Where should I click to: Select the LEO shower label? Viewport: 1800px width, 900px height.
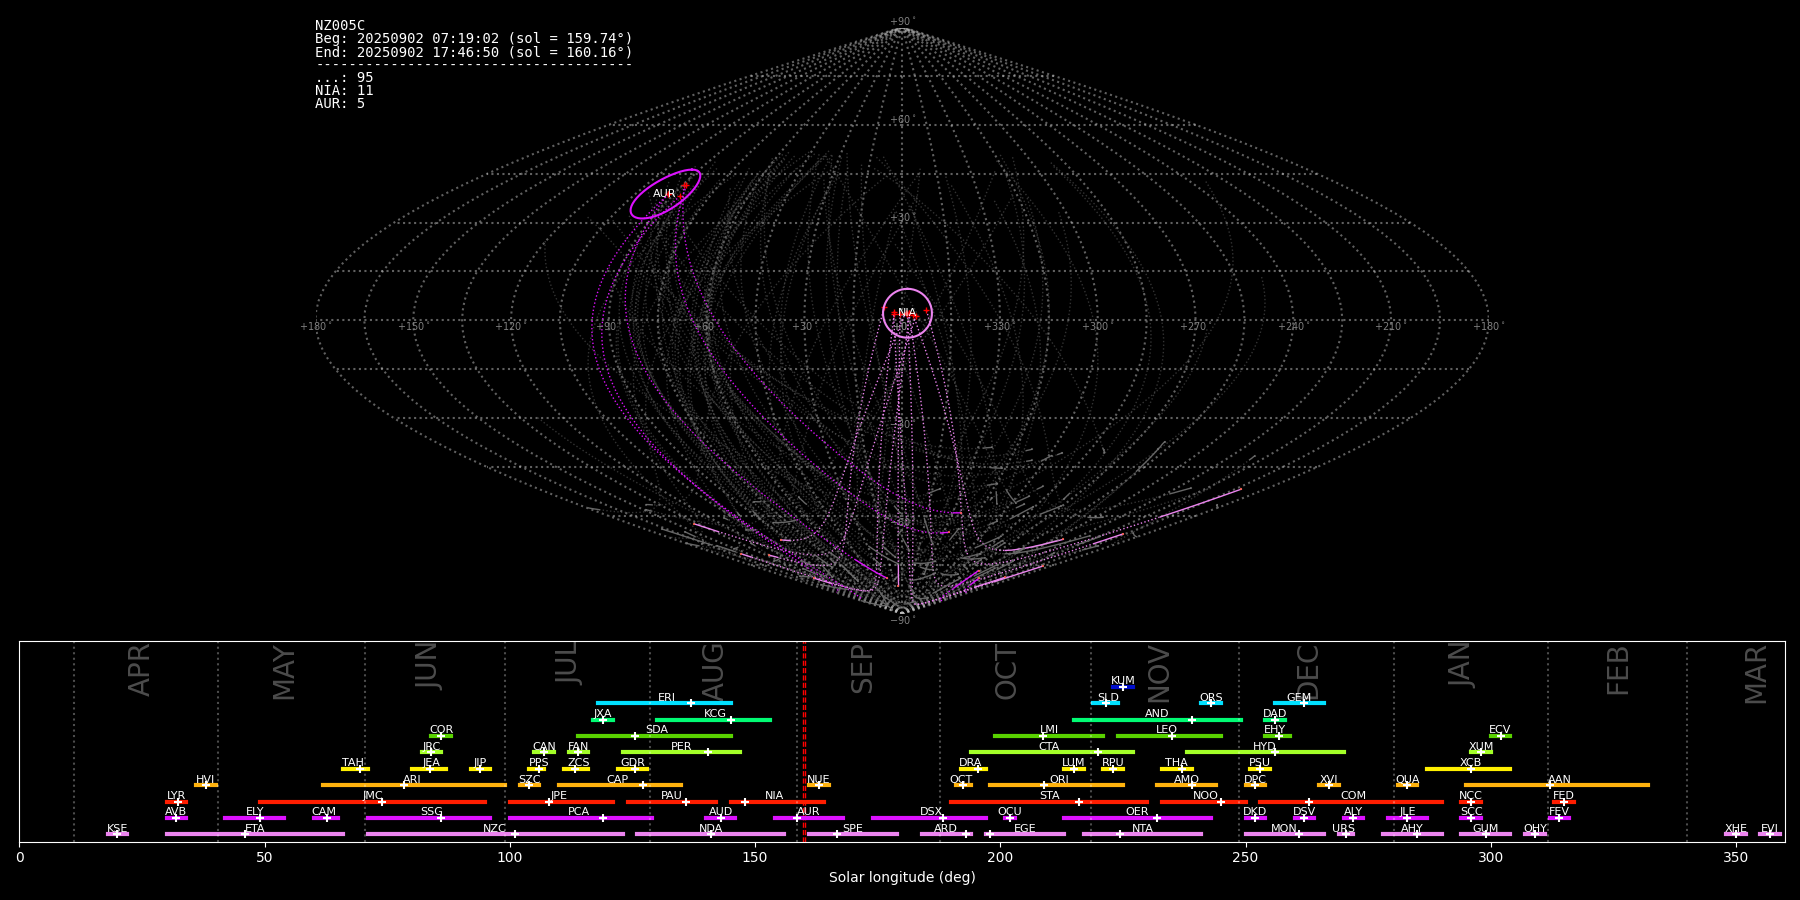(x=1167, y=730)
